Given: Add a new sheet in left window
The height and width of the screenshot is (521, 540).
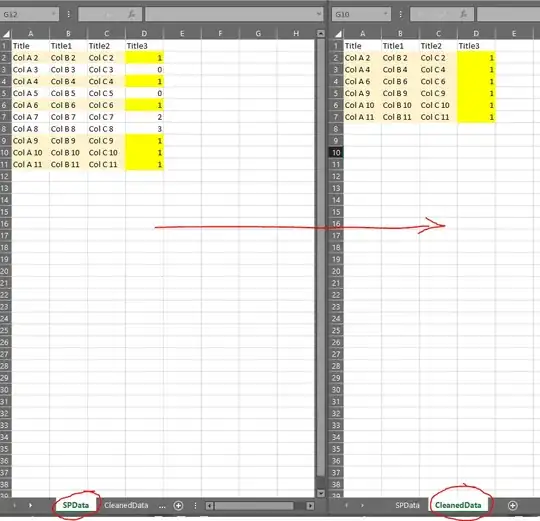Looking at the screenshot, I should click(x=178, y=506).
